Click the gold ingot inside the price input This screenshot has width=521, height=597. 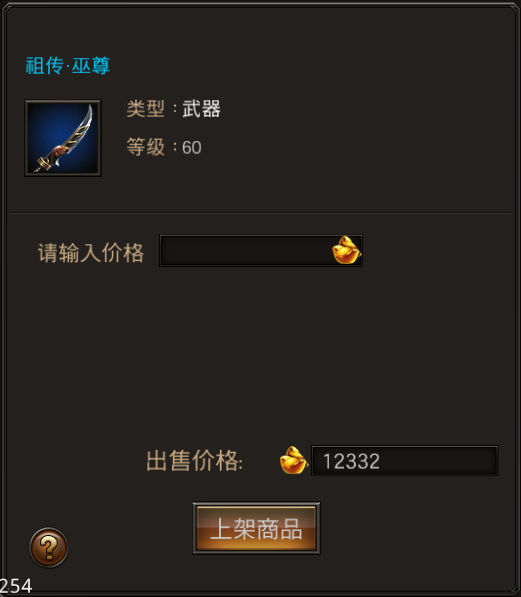point(346,250)
